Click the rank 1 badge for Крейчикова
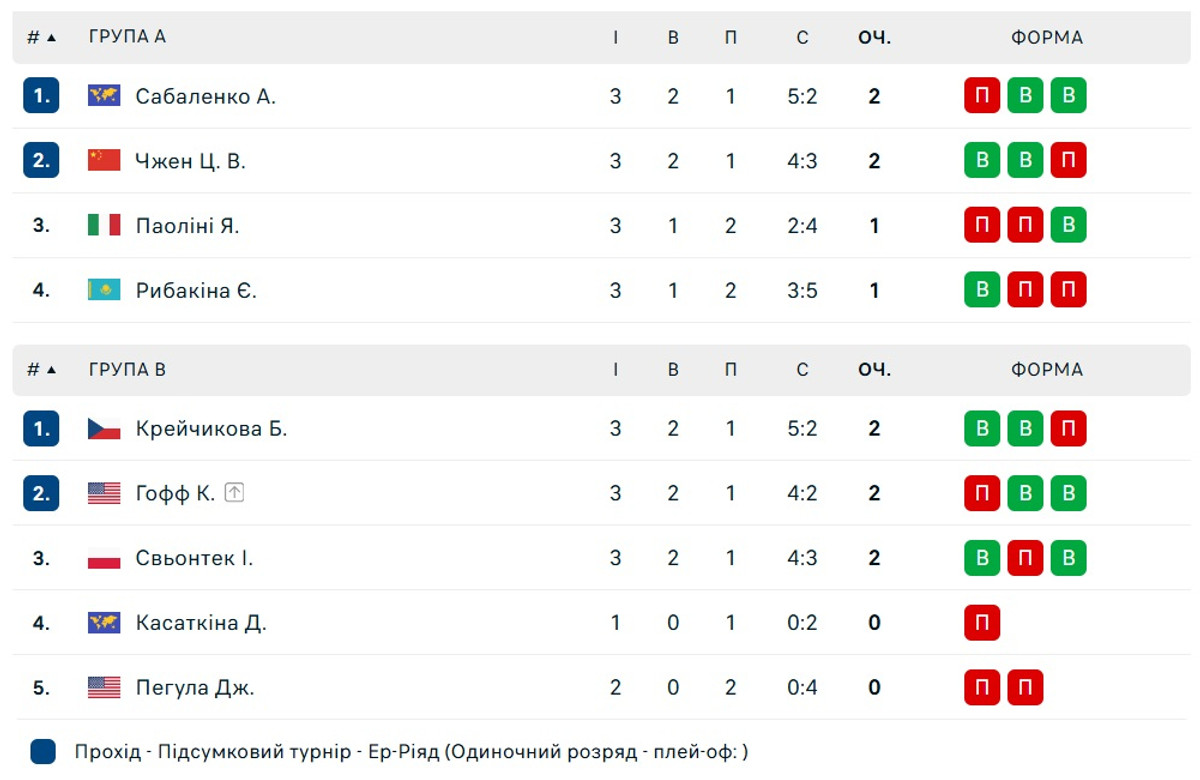The width and height of the screenshot is (1200, 780). tap(41, 429)
